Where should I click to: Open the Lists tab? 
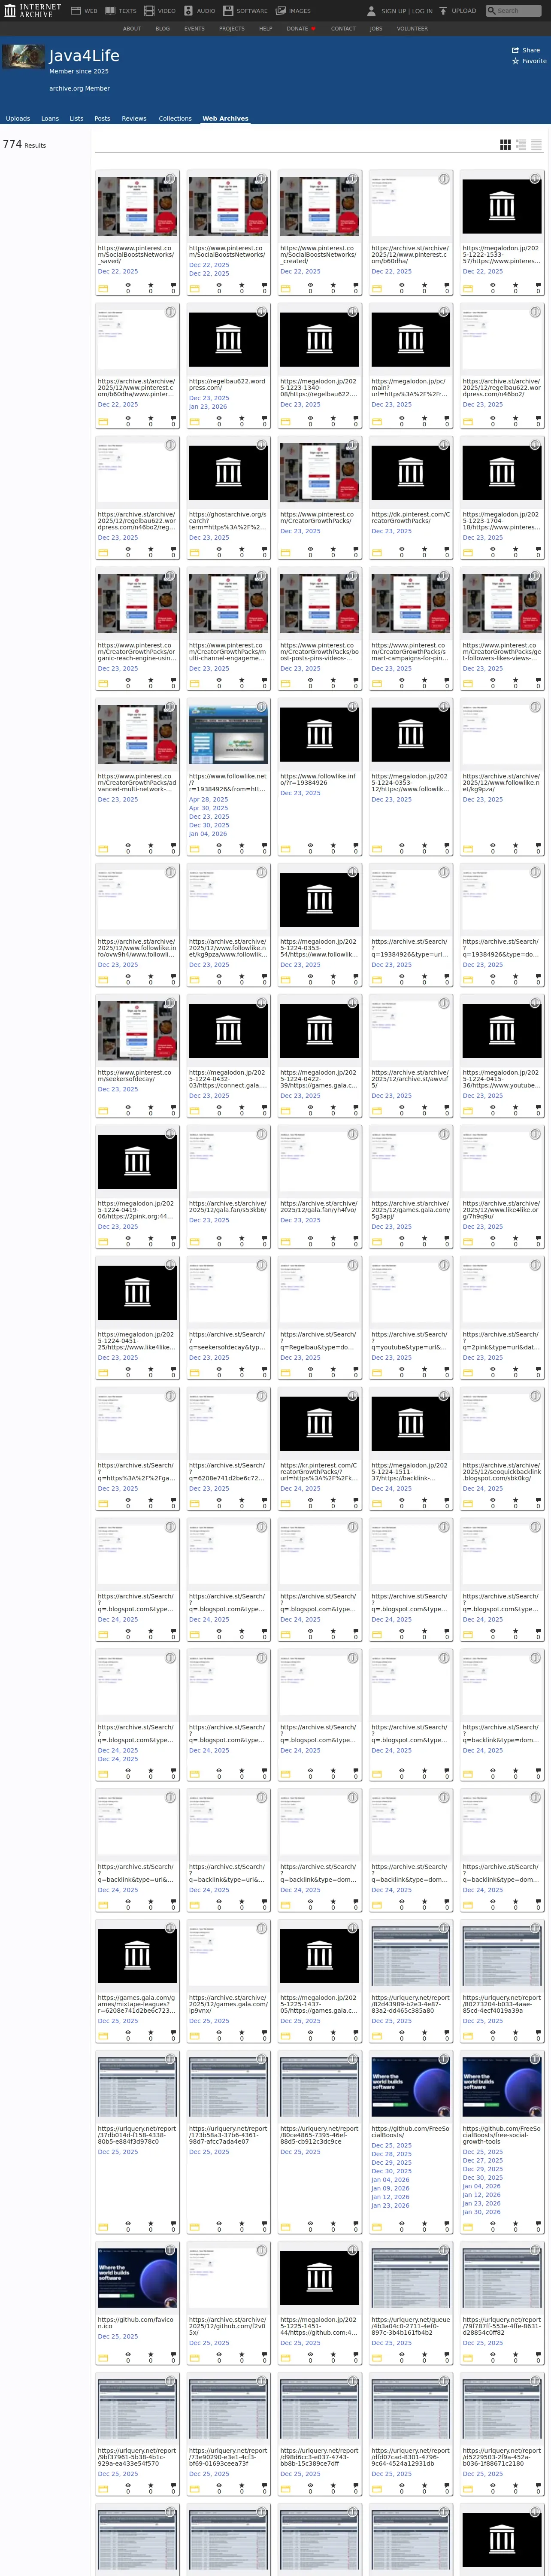(x=76, y=118)
